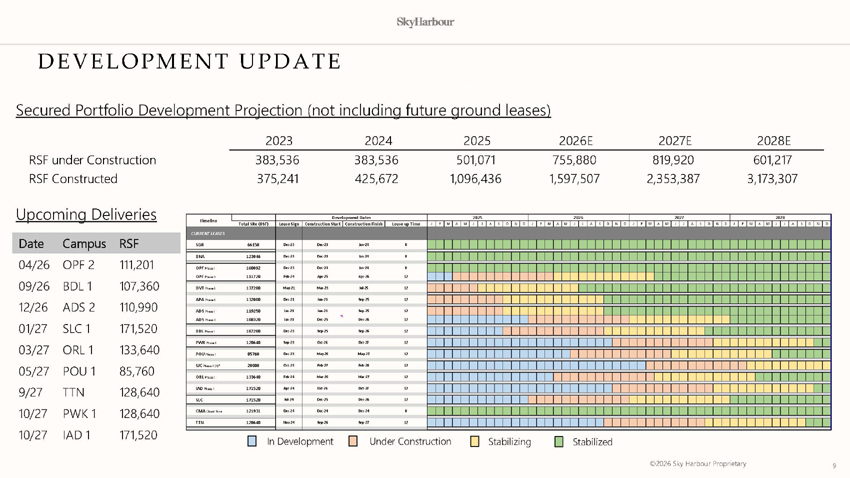Screen dimensions: 850x478
Task: Click the green Stabilized legend swatch
Action: pos(559,441)
